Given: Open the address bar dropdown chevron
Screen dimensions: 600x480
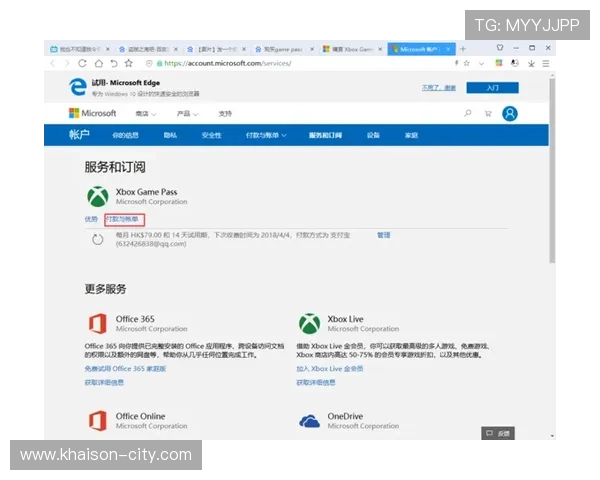Looking at the screenshot, I should (481, 64).
